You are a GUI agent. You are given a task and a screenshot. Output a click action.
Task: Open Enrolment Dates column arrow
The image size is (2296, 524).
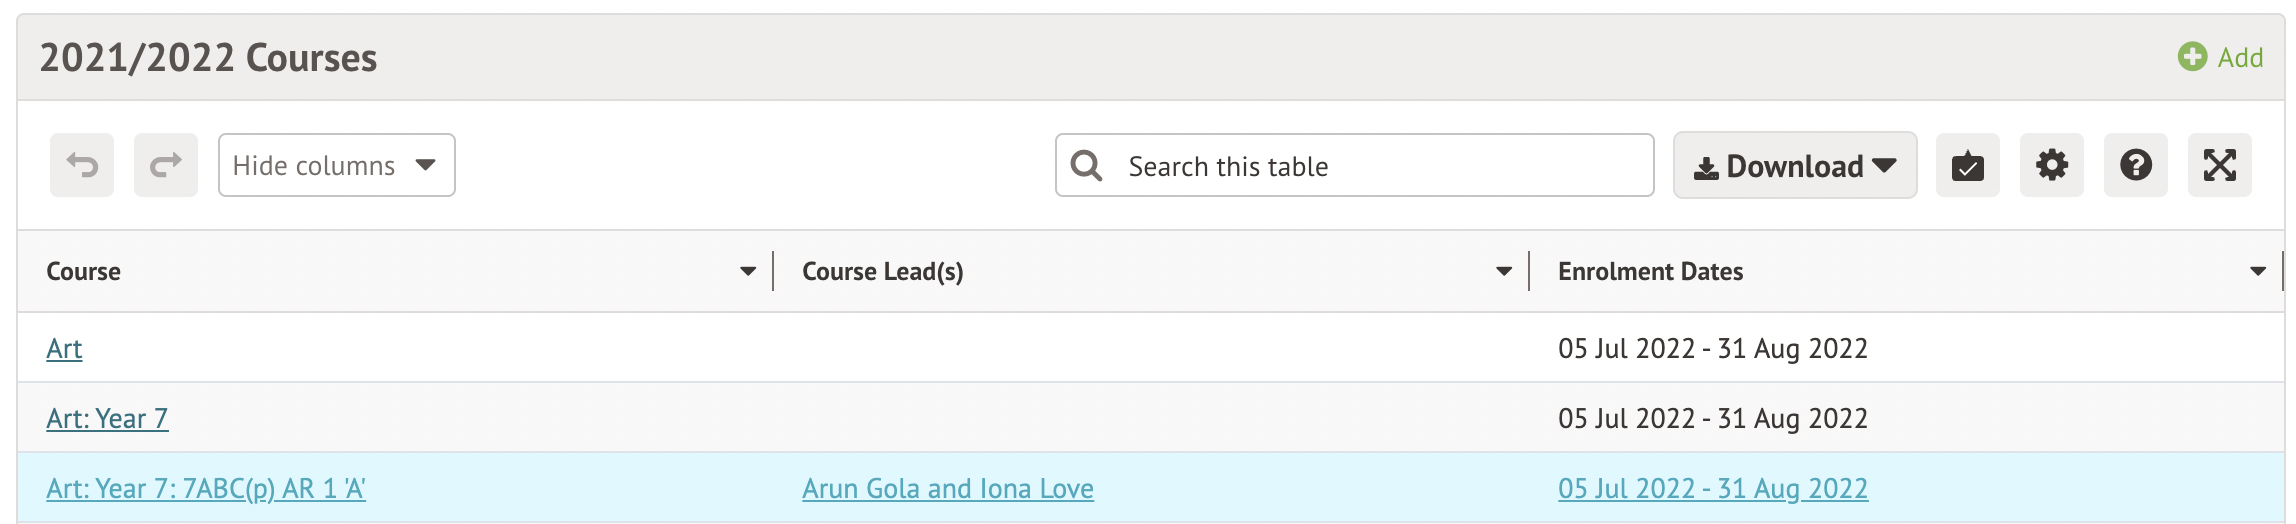pyautogui.click(x=2257, y=272)
